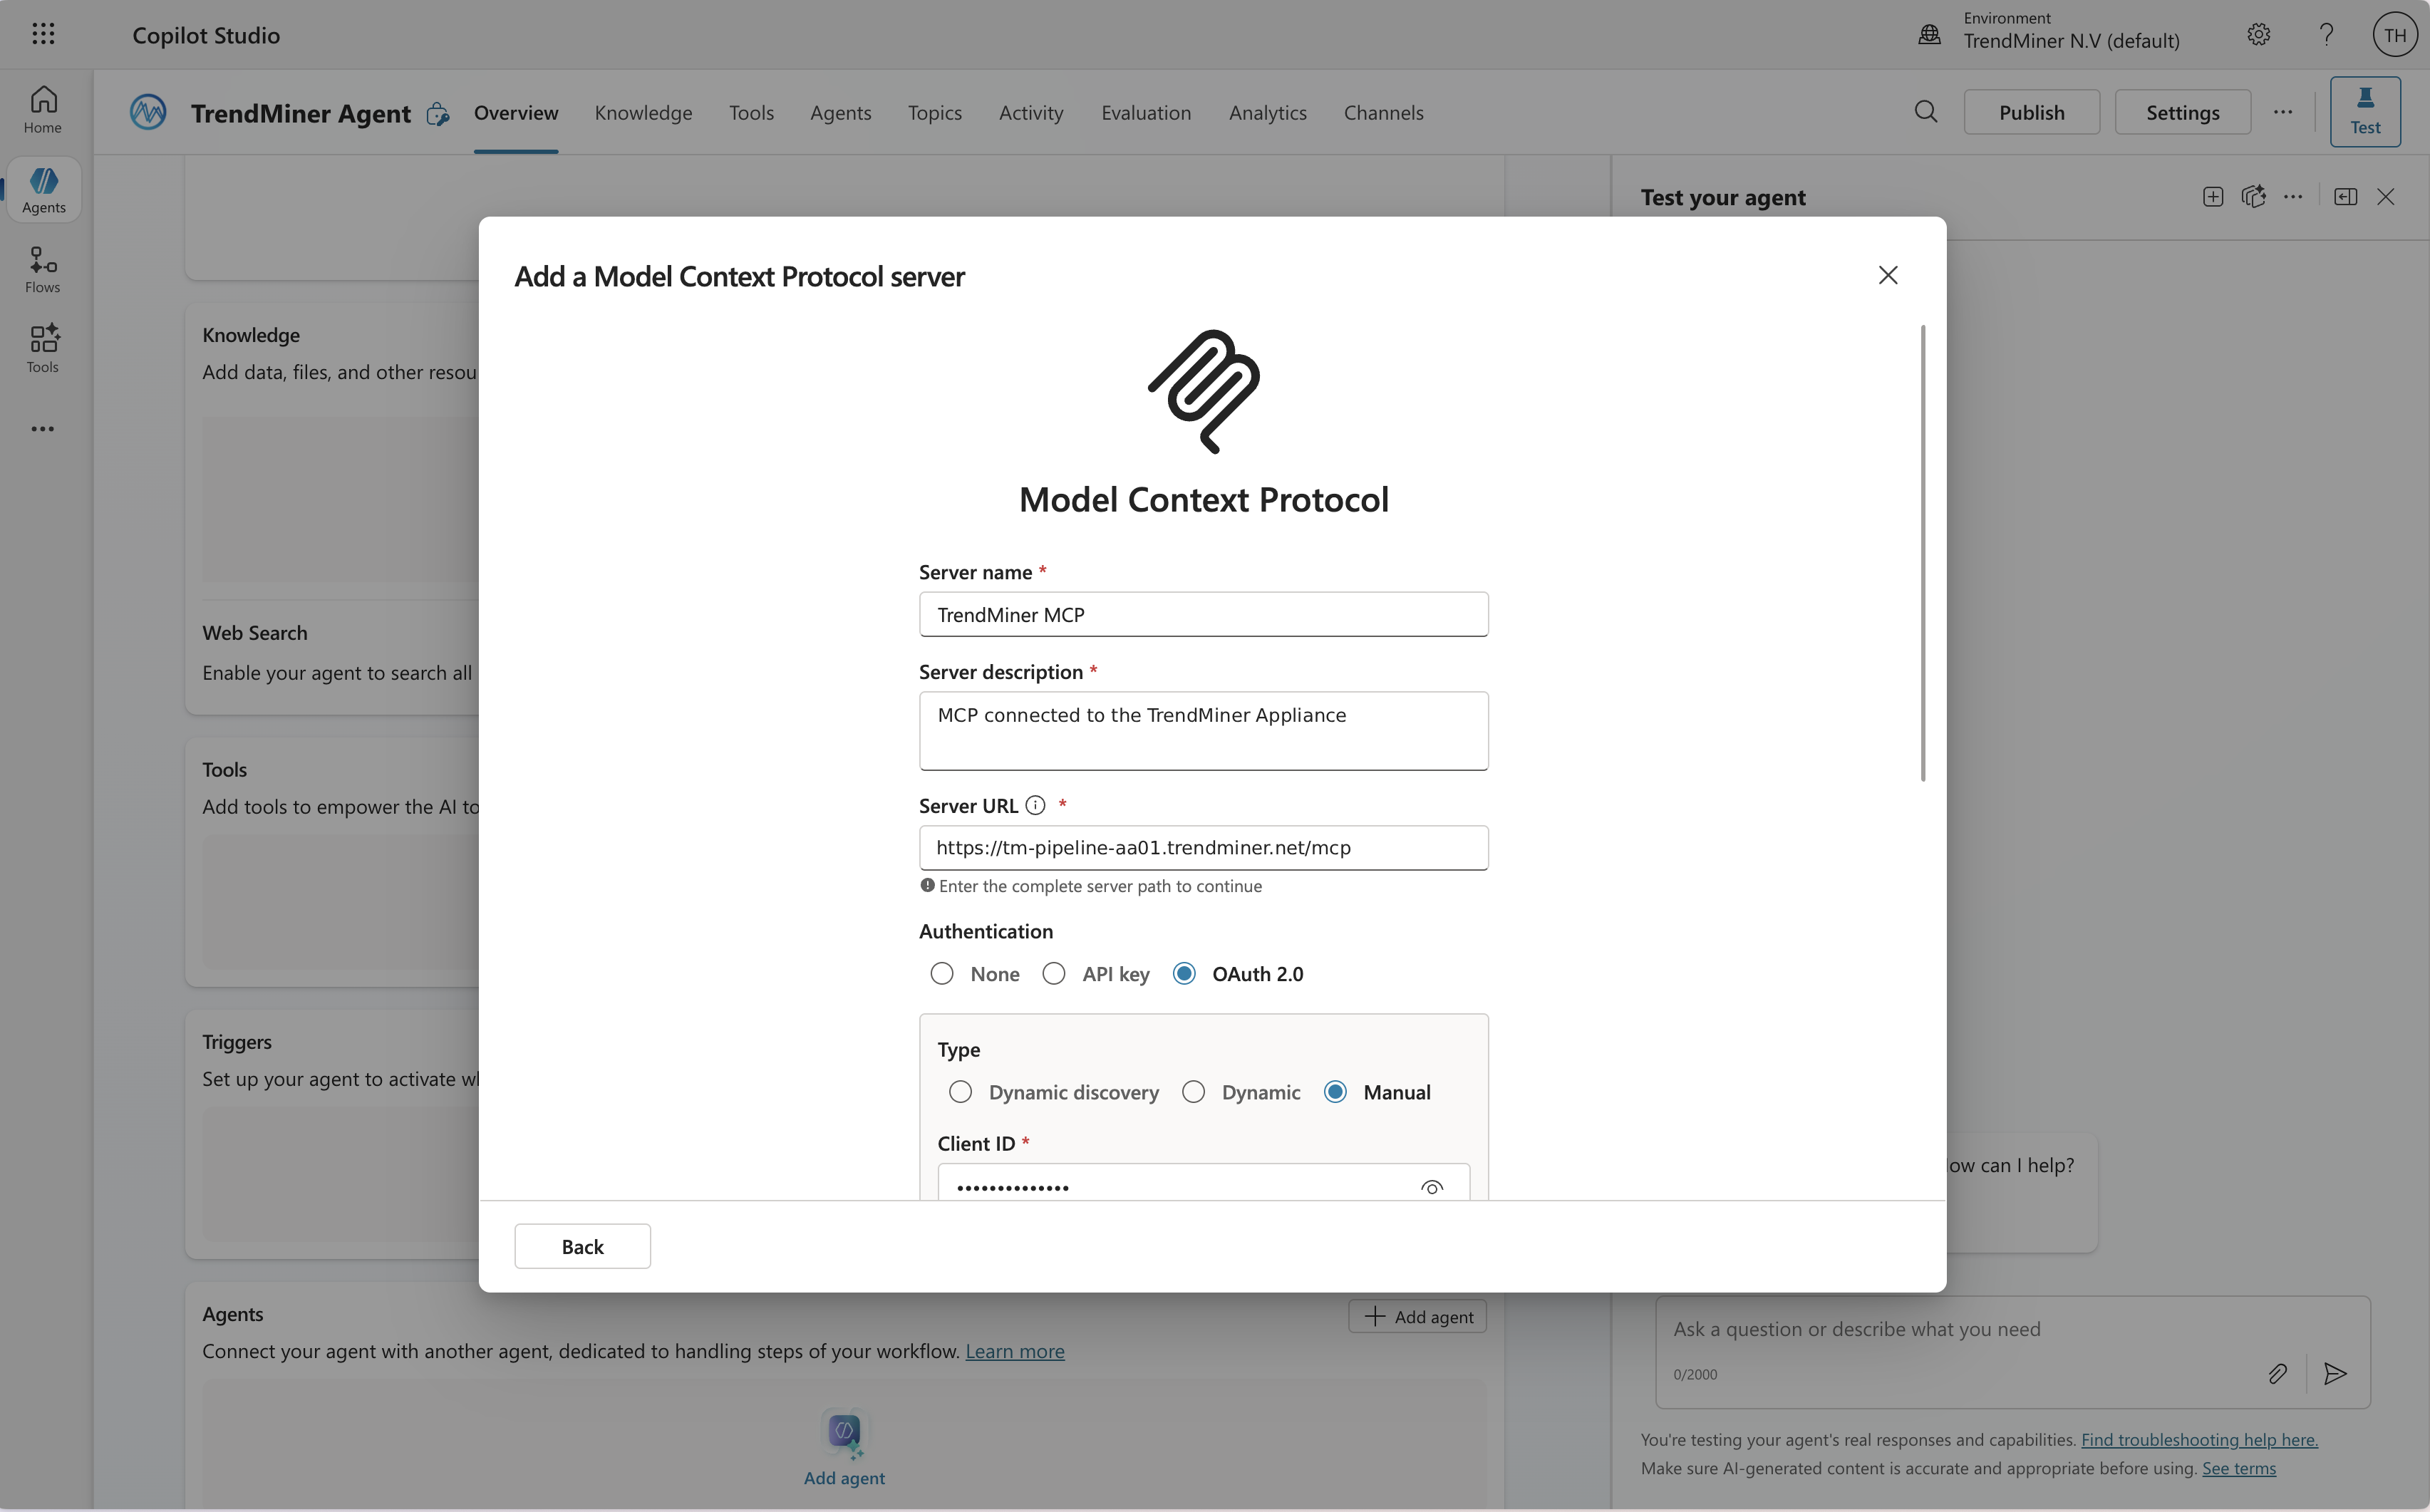2430x1512 pixels.
Task: Switch to the Knowledge tab
Action: coord(643,112)
